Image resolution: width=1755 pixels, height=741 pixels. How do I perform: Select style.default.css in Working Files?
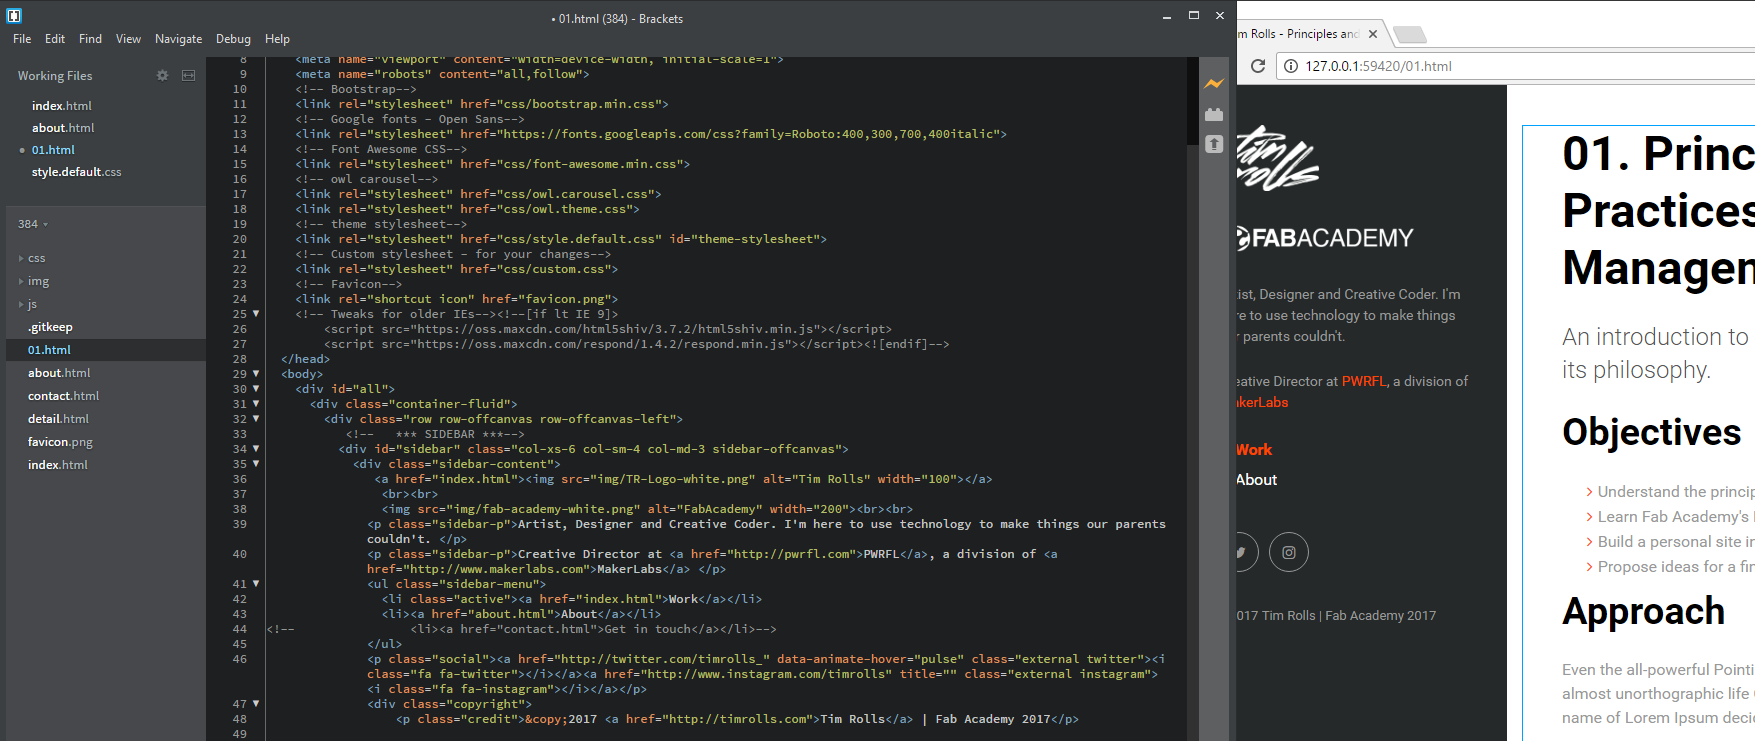76,172
